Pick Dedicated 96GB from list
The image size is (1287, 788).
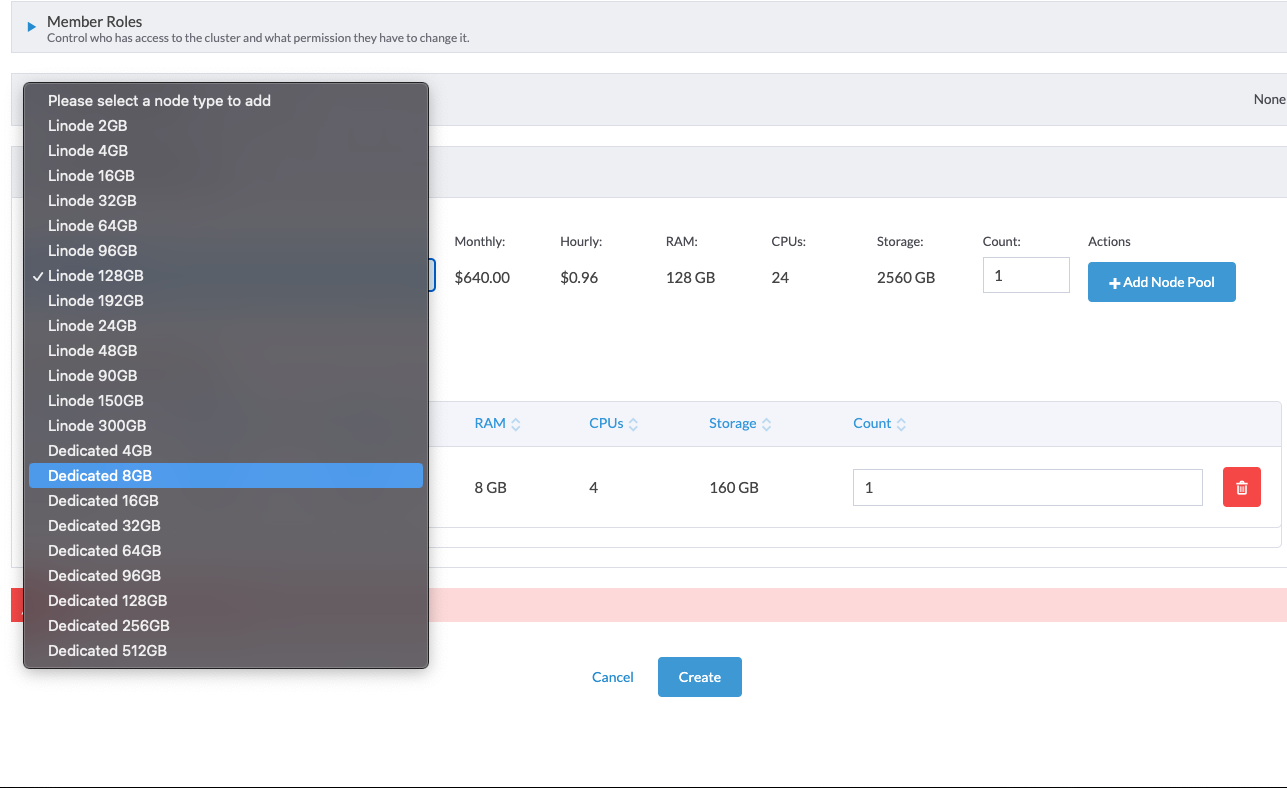226,575
